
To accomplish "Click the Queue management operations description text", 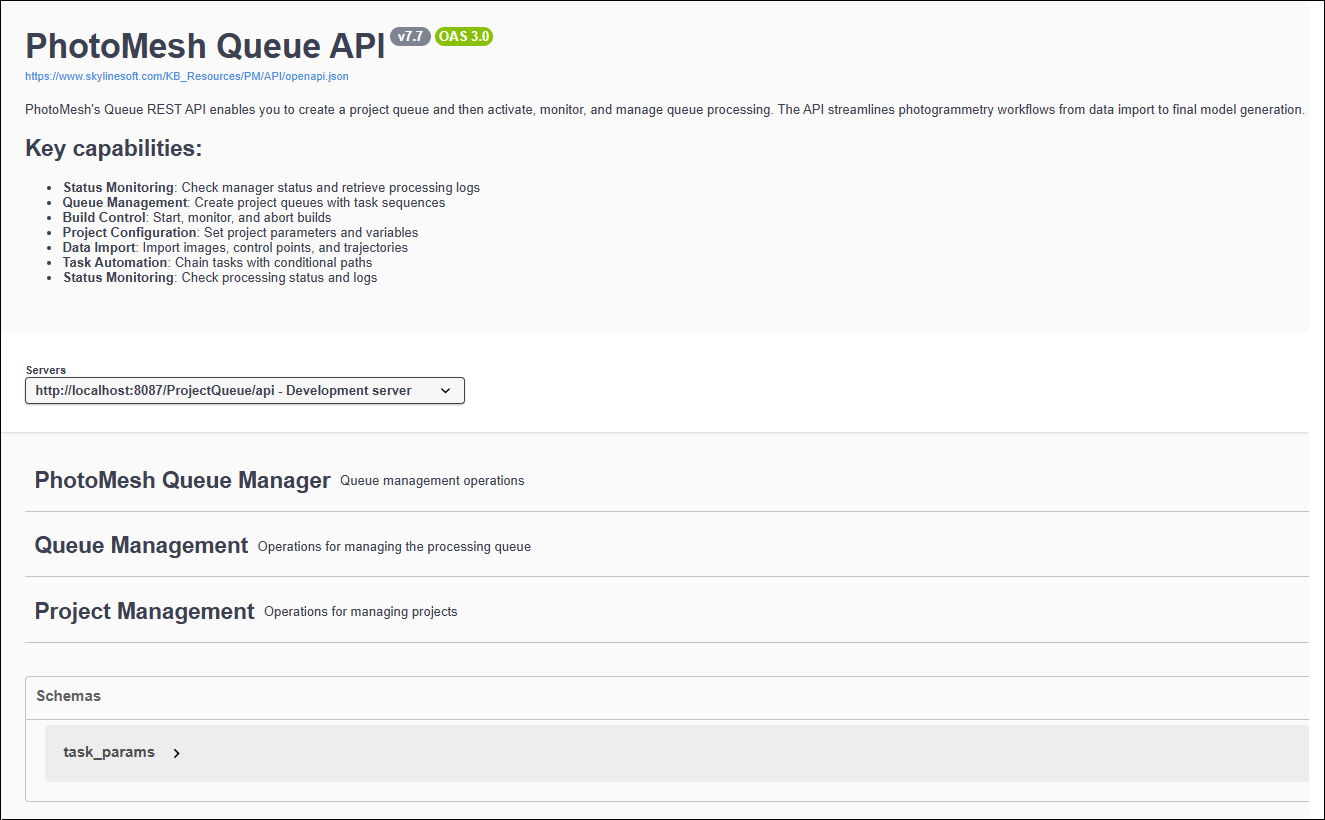I will coord(431,480).
